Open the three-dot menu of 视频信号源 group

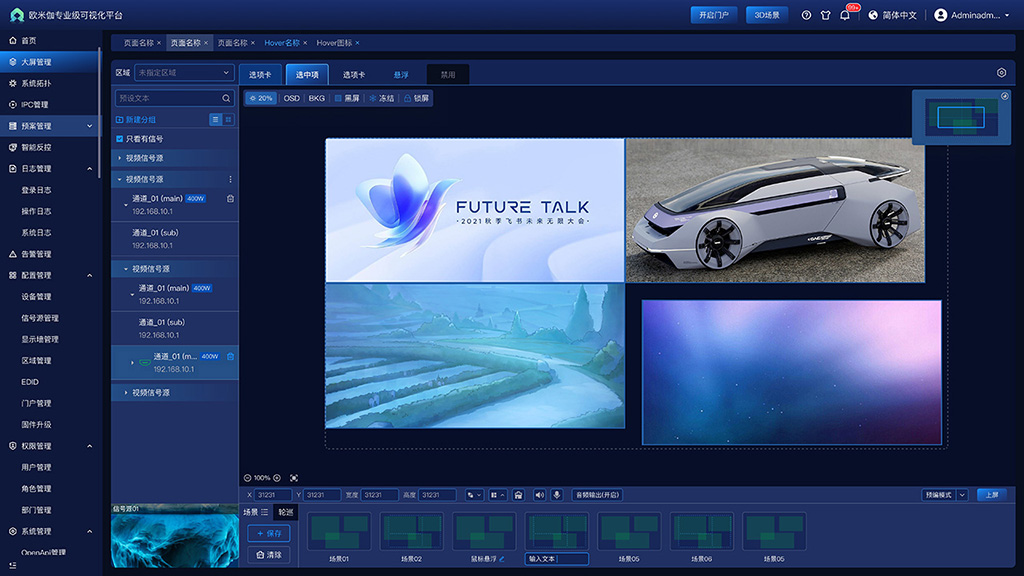pos(230,179)
